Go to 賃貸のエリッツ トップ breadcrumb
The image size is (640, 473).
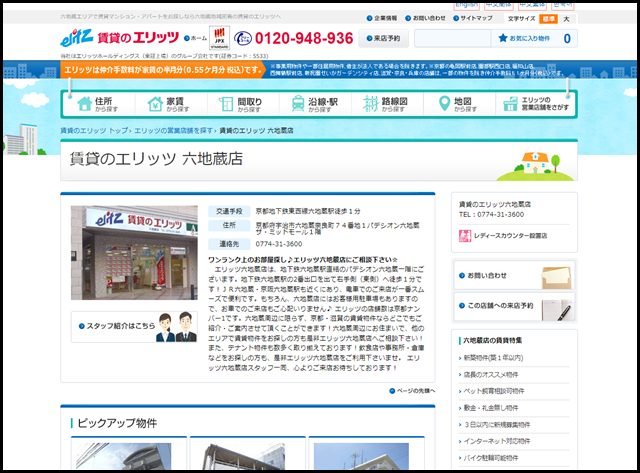coord(94,131)
